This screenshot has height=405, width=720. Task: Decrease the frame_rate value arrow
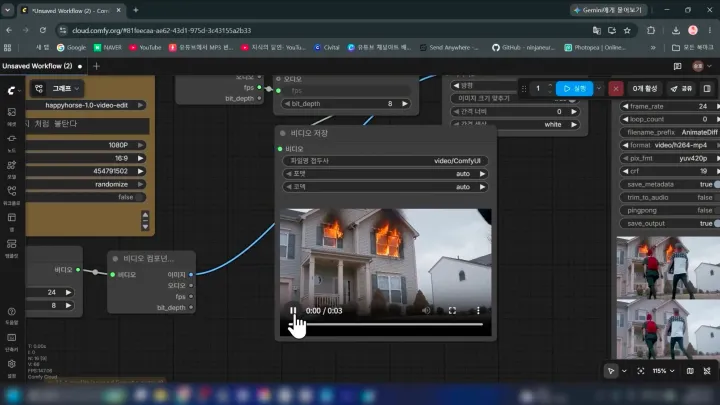[625, 106]
